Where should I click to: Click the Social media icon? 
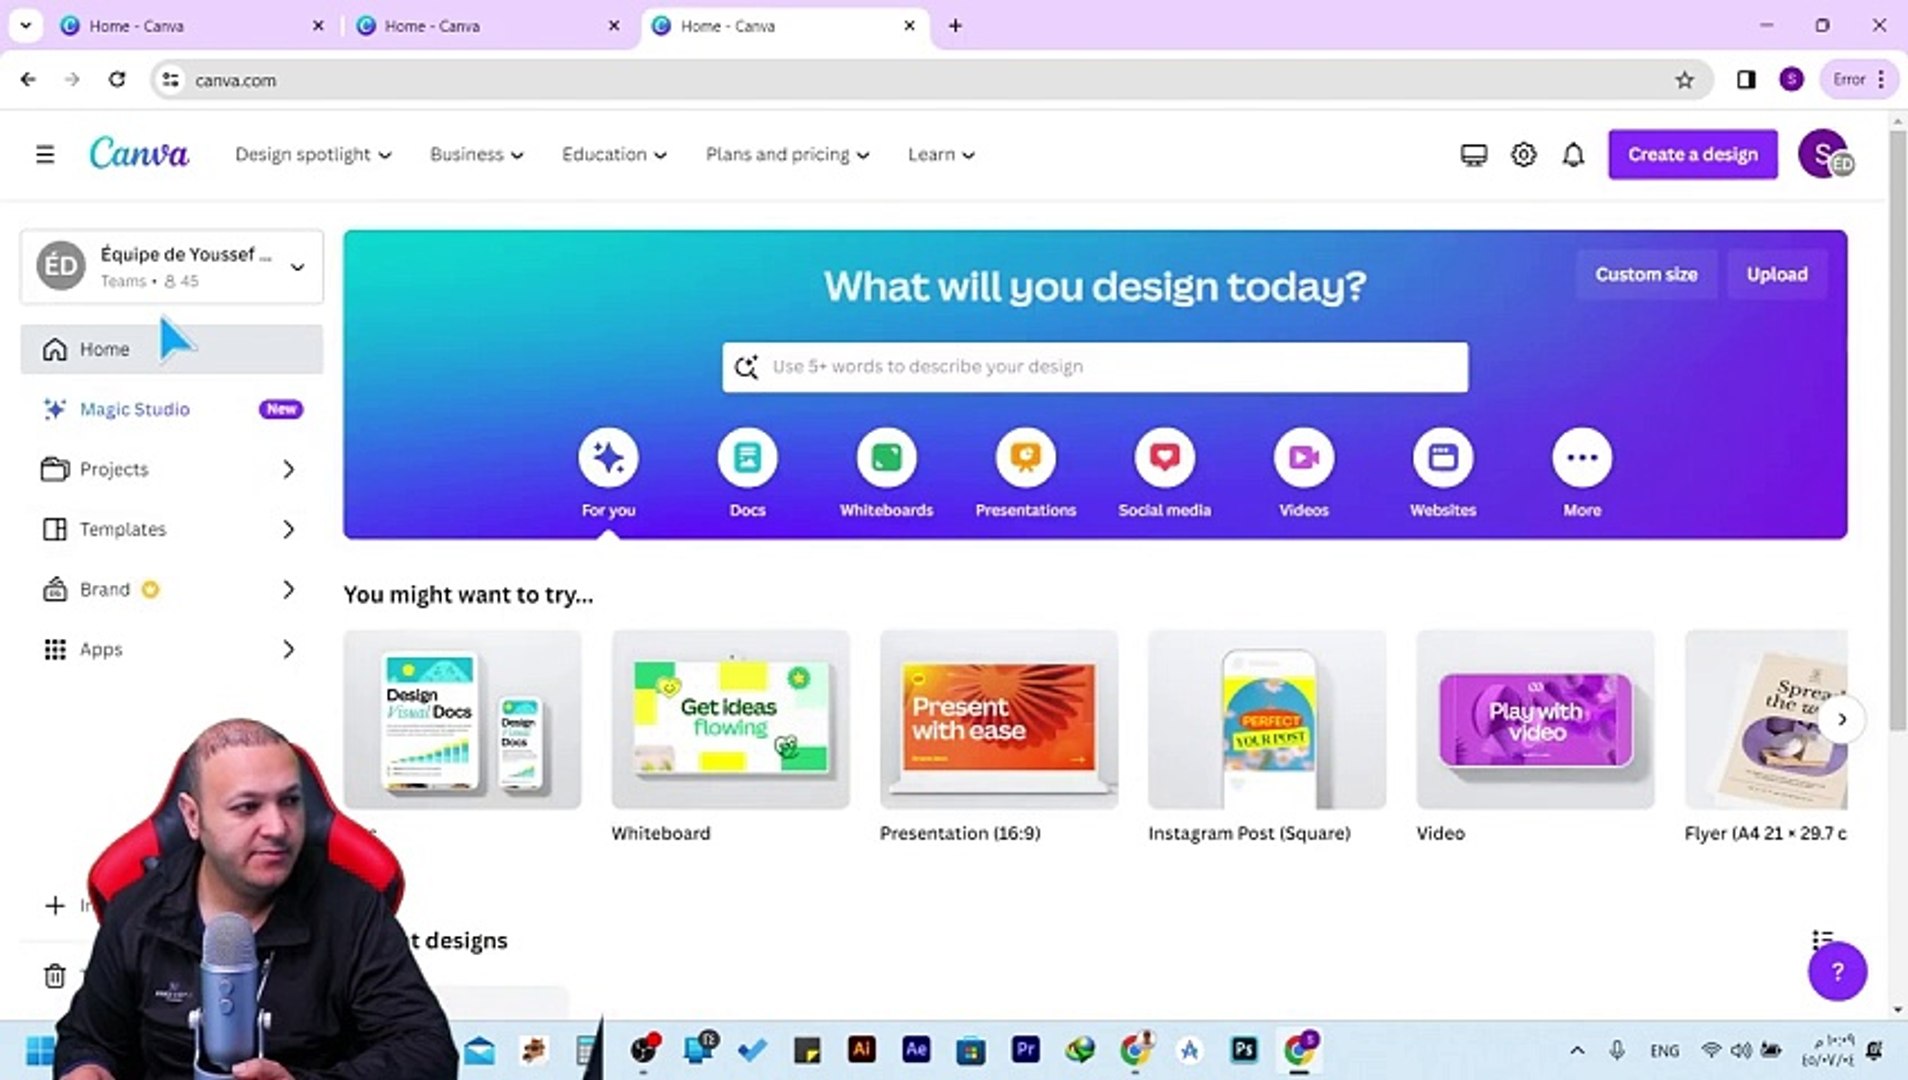(1164, 457)
